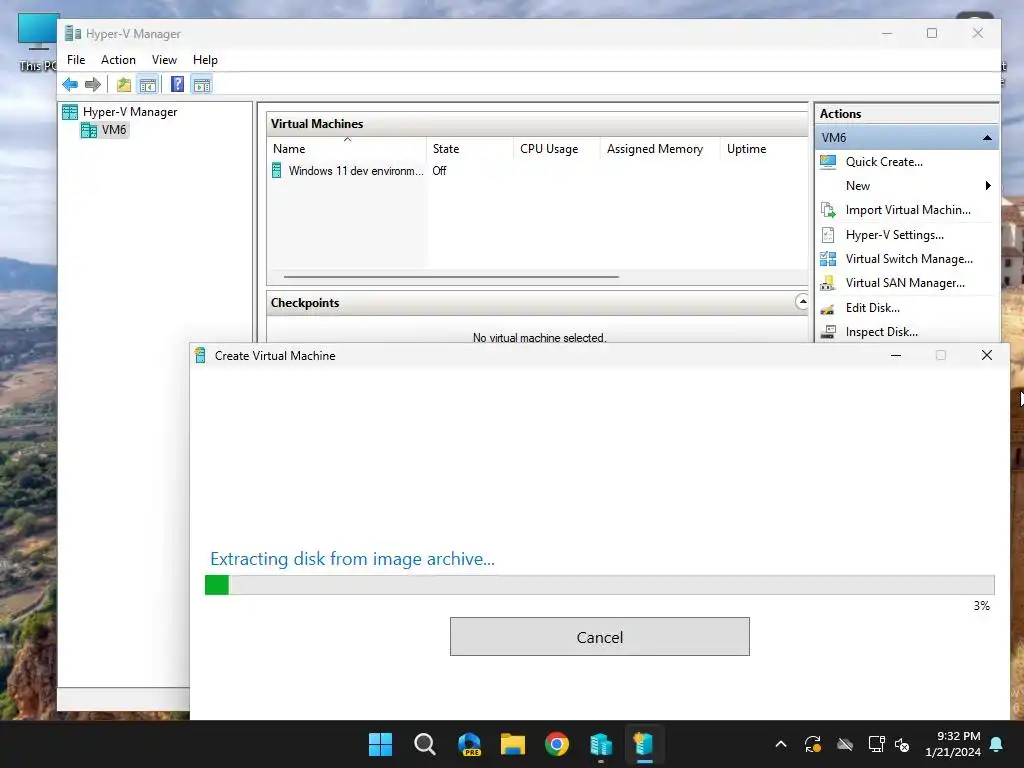Screen dimensions: 1024x768
Task: Open the View menu
Action: (164, 60)
